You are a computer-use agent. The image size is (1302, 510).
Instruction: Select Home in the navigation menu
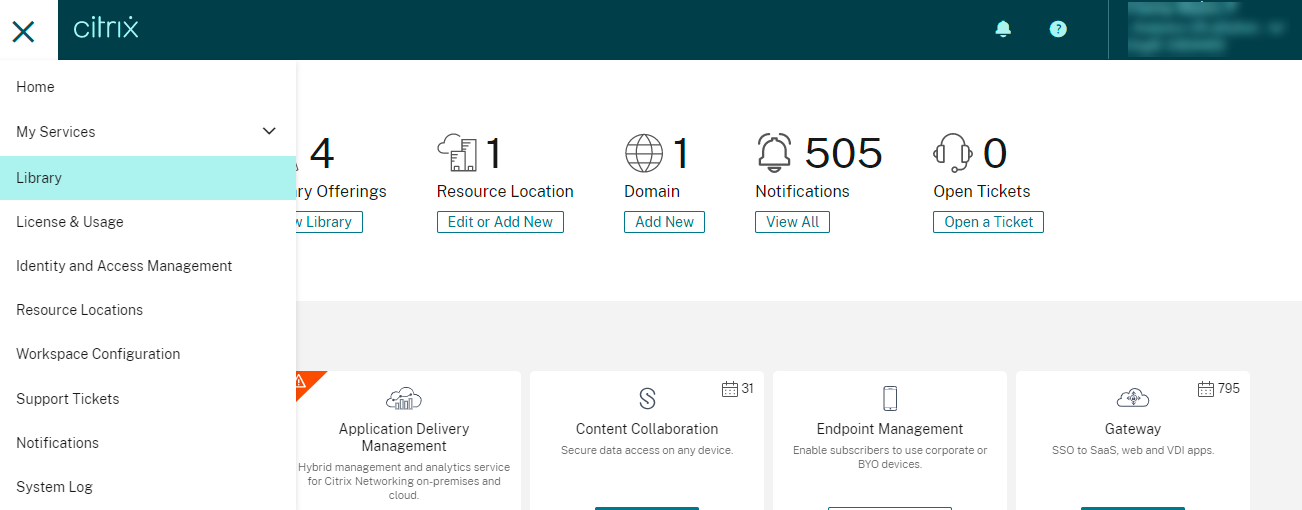coord(35,87)
